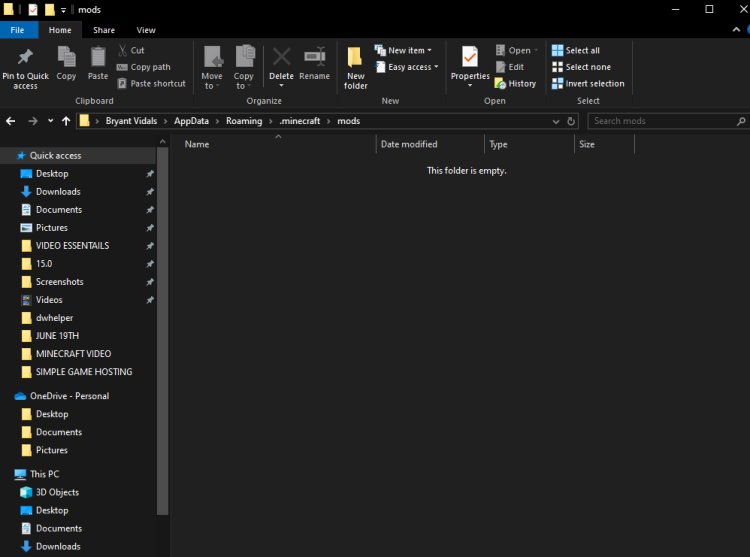This screenshot has width=750, height=557.
Task: Open the MINECRAFT VIDEO folder
Action: (73, 354)
